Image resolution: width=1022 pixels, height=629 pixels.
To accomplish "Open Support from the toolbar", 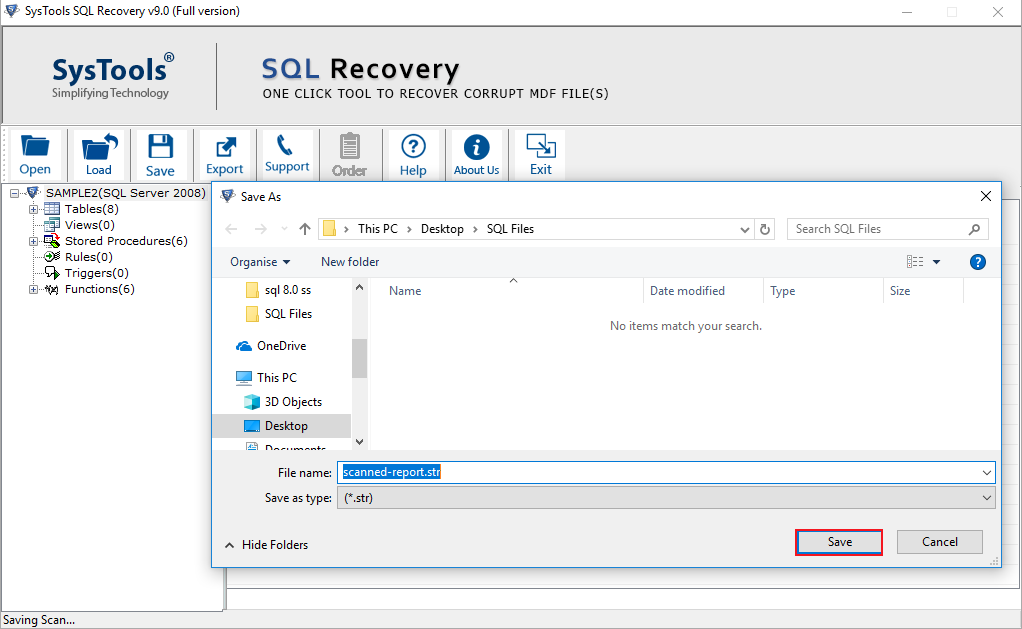I will click(x=287, y=154).
